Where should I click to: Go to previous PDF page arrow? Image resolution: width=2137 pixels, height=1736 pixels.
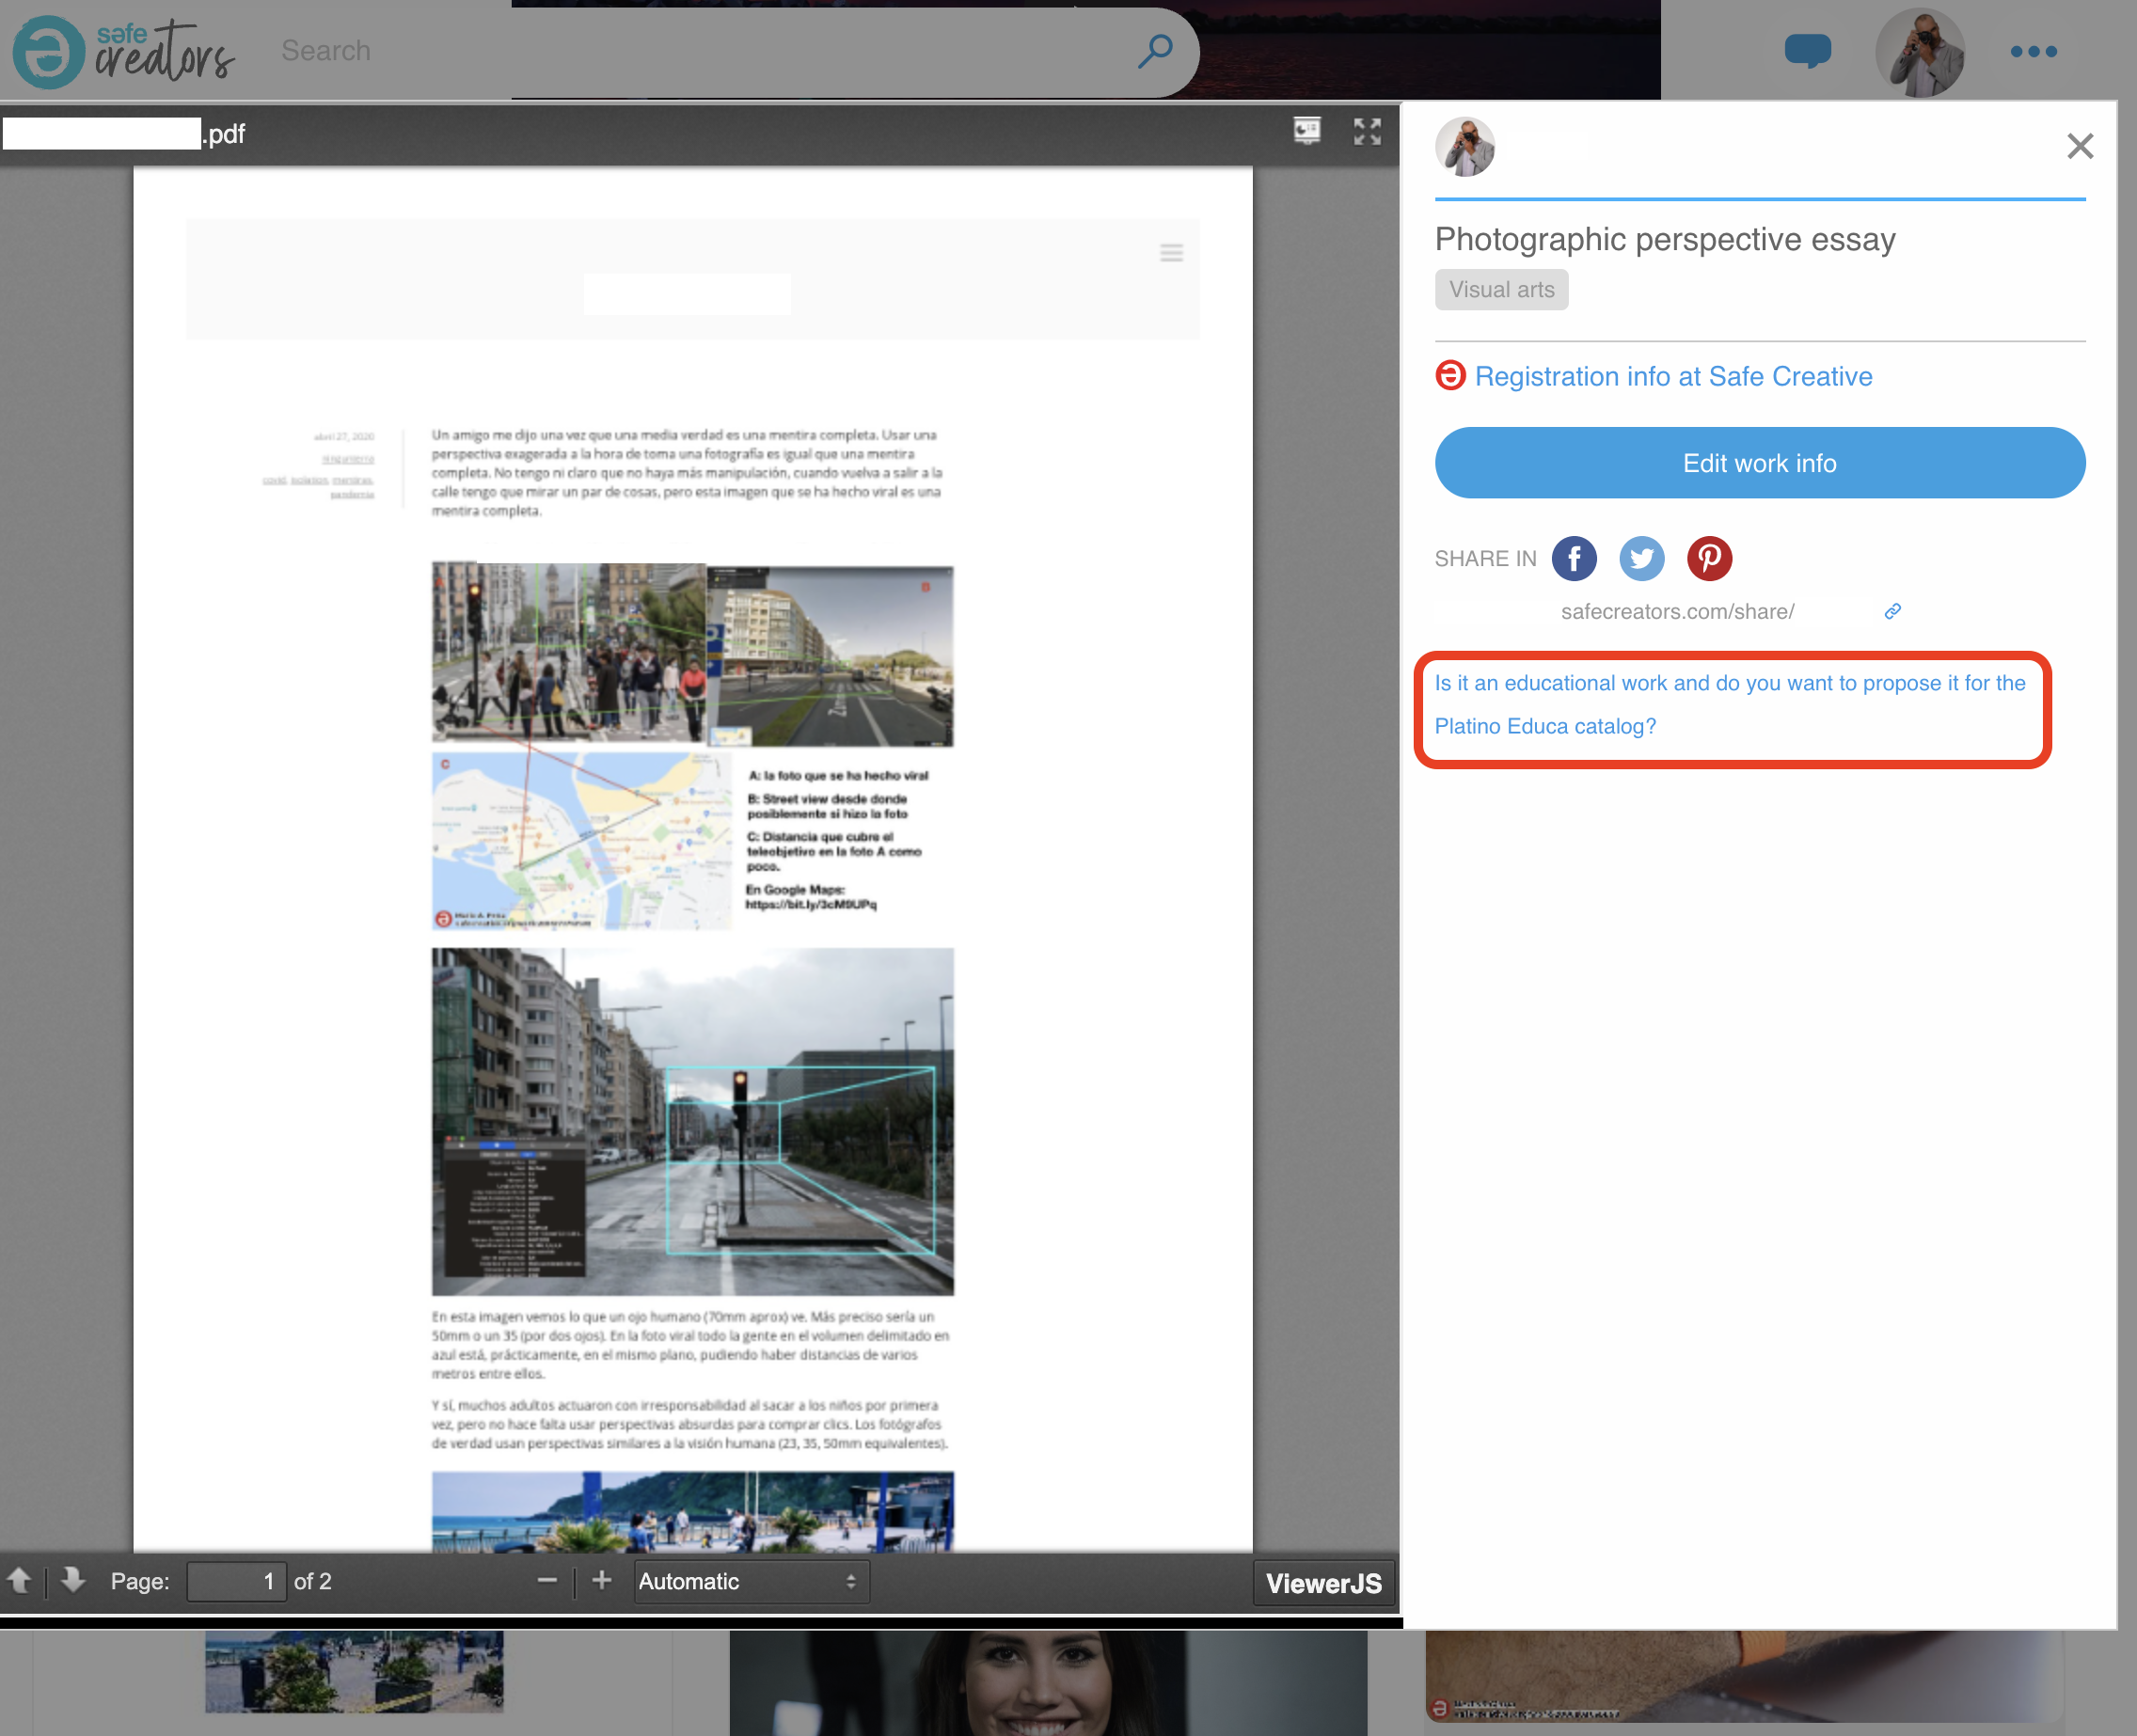pyautogui.click(x=20, y=1580)
